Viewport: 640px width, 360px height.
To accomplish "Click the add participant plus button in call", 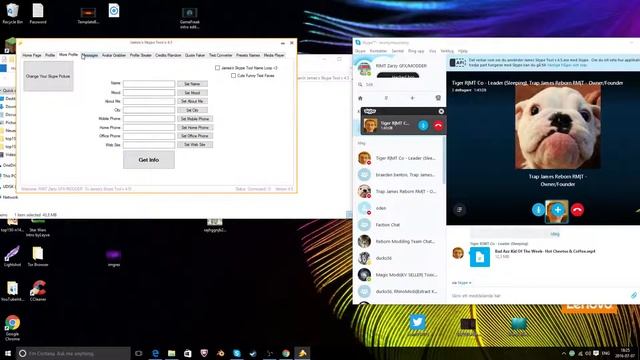I will coord(558,210).
